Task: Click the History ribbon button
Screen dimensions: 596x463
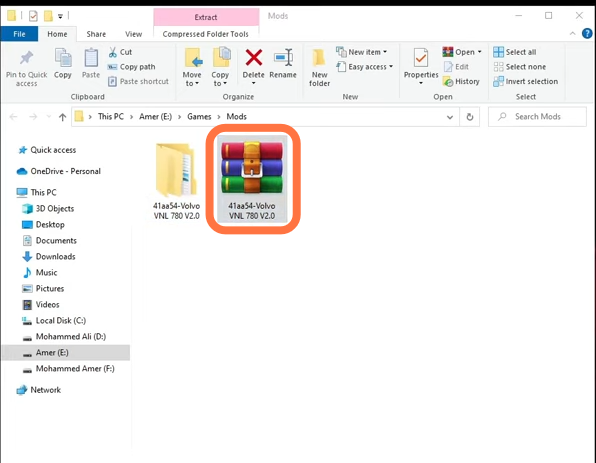Action: (461, 81)
